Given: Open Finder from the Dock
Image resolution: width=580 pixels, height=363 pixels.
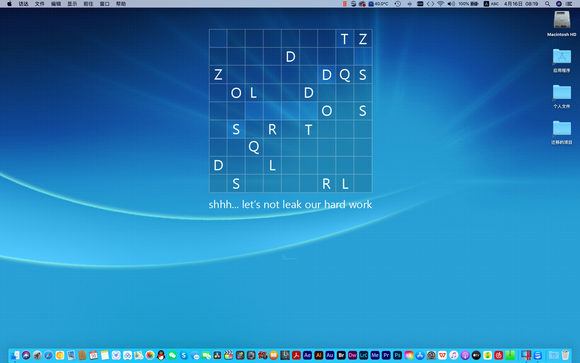Looking at the screenshot, I should coord(15,356).
